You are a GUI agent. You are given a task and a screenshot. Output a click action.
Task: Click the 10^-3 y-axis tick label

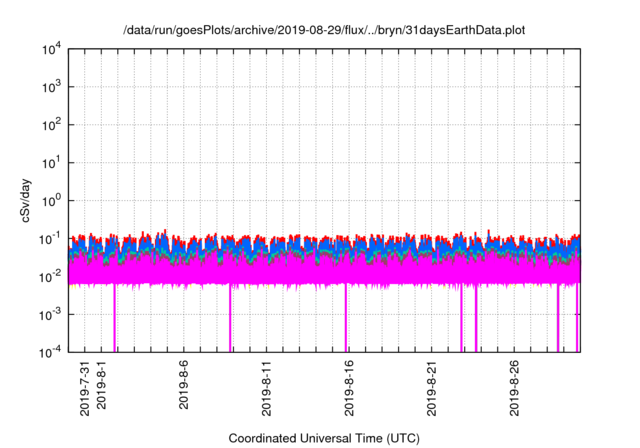tap(50, 315)
